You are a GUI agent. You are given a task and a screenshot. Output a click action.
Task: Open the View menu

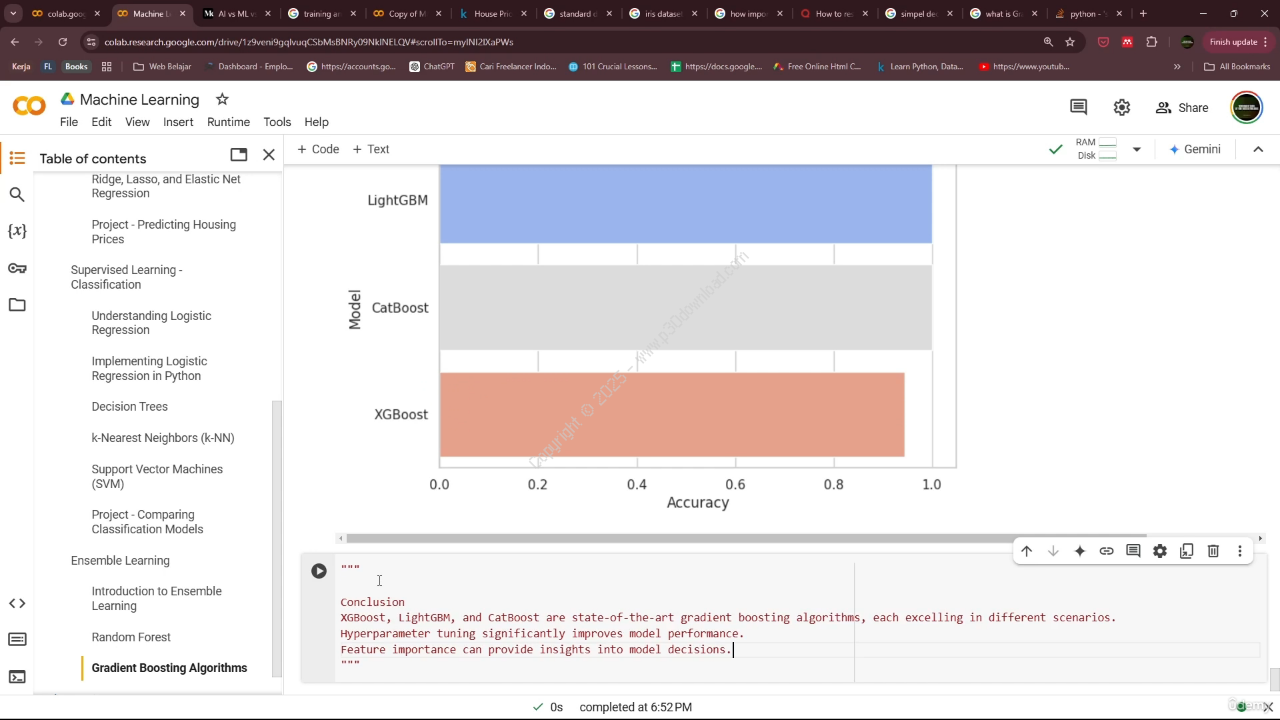point(137,122)
